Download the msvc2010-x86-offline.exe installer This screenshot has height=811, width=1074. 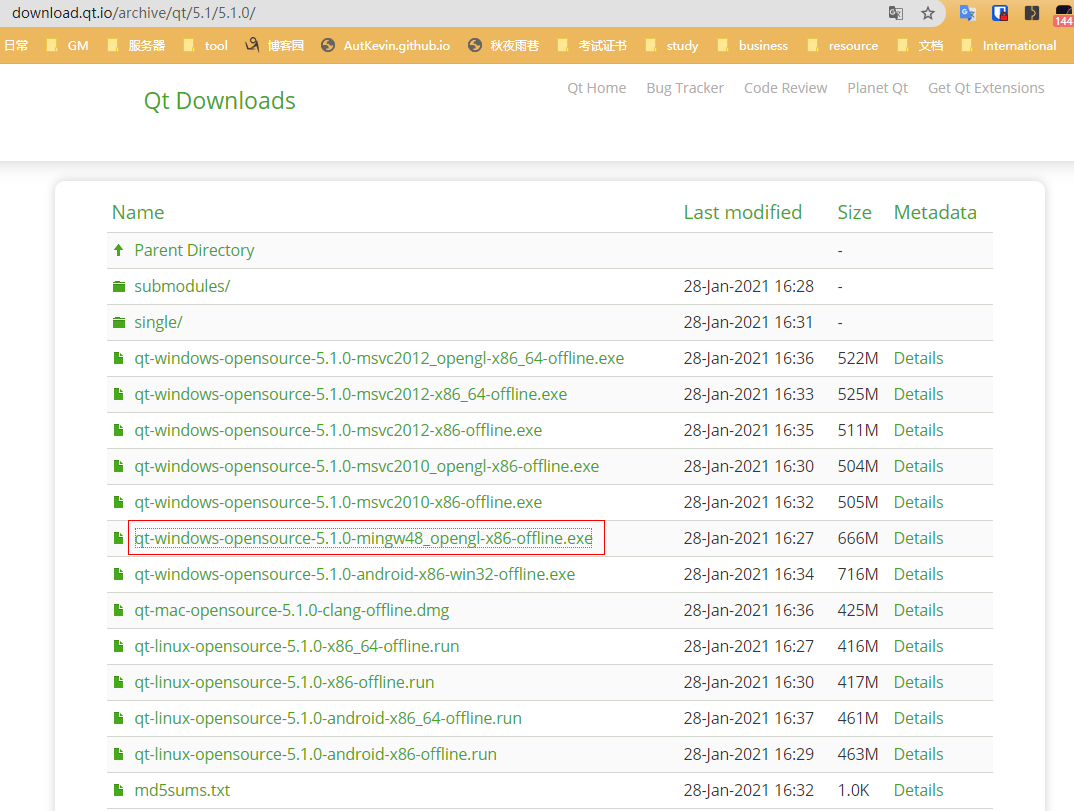point(338,502)
